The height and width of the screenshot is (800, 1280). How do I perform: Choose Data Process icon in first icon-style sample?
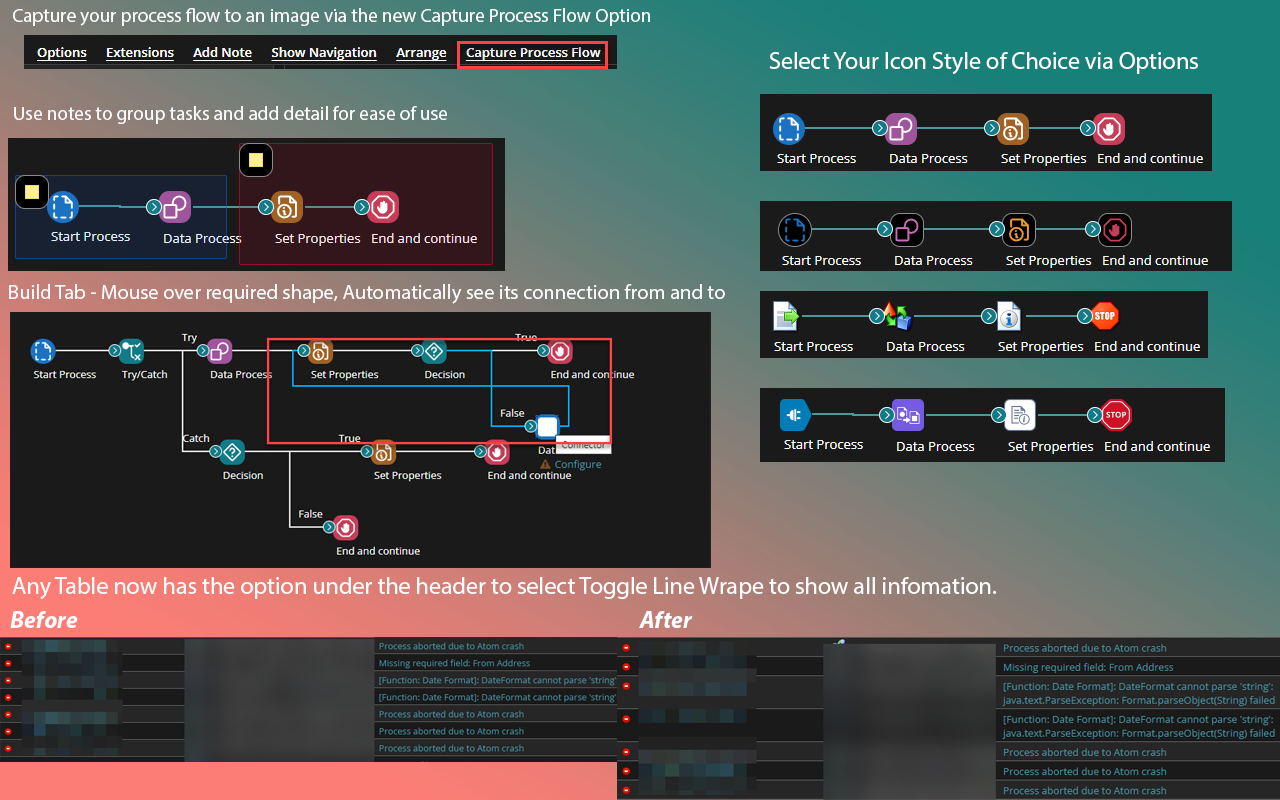tap(901, 129)
